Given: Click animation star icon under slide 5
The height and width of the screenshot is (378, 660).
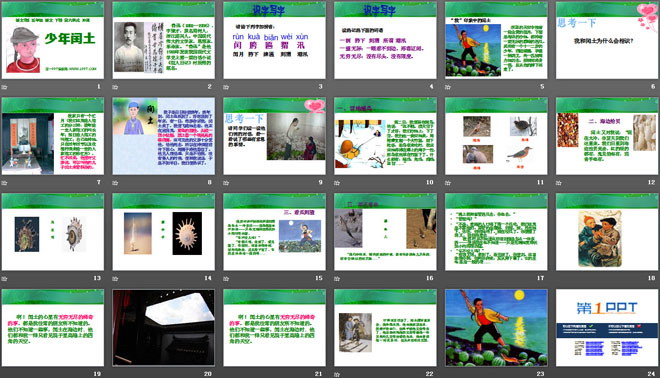Looking at the screenshot, I should pos(448,87).
